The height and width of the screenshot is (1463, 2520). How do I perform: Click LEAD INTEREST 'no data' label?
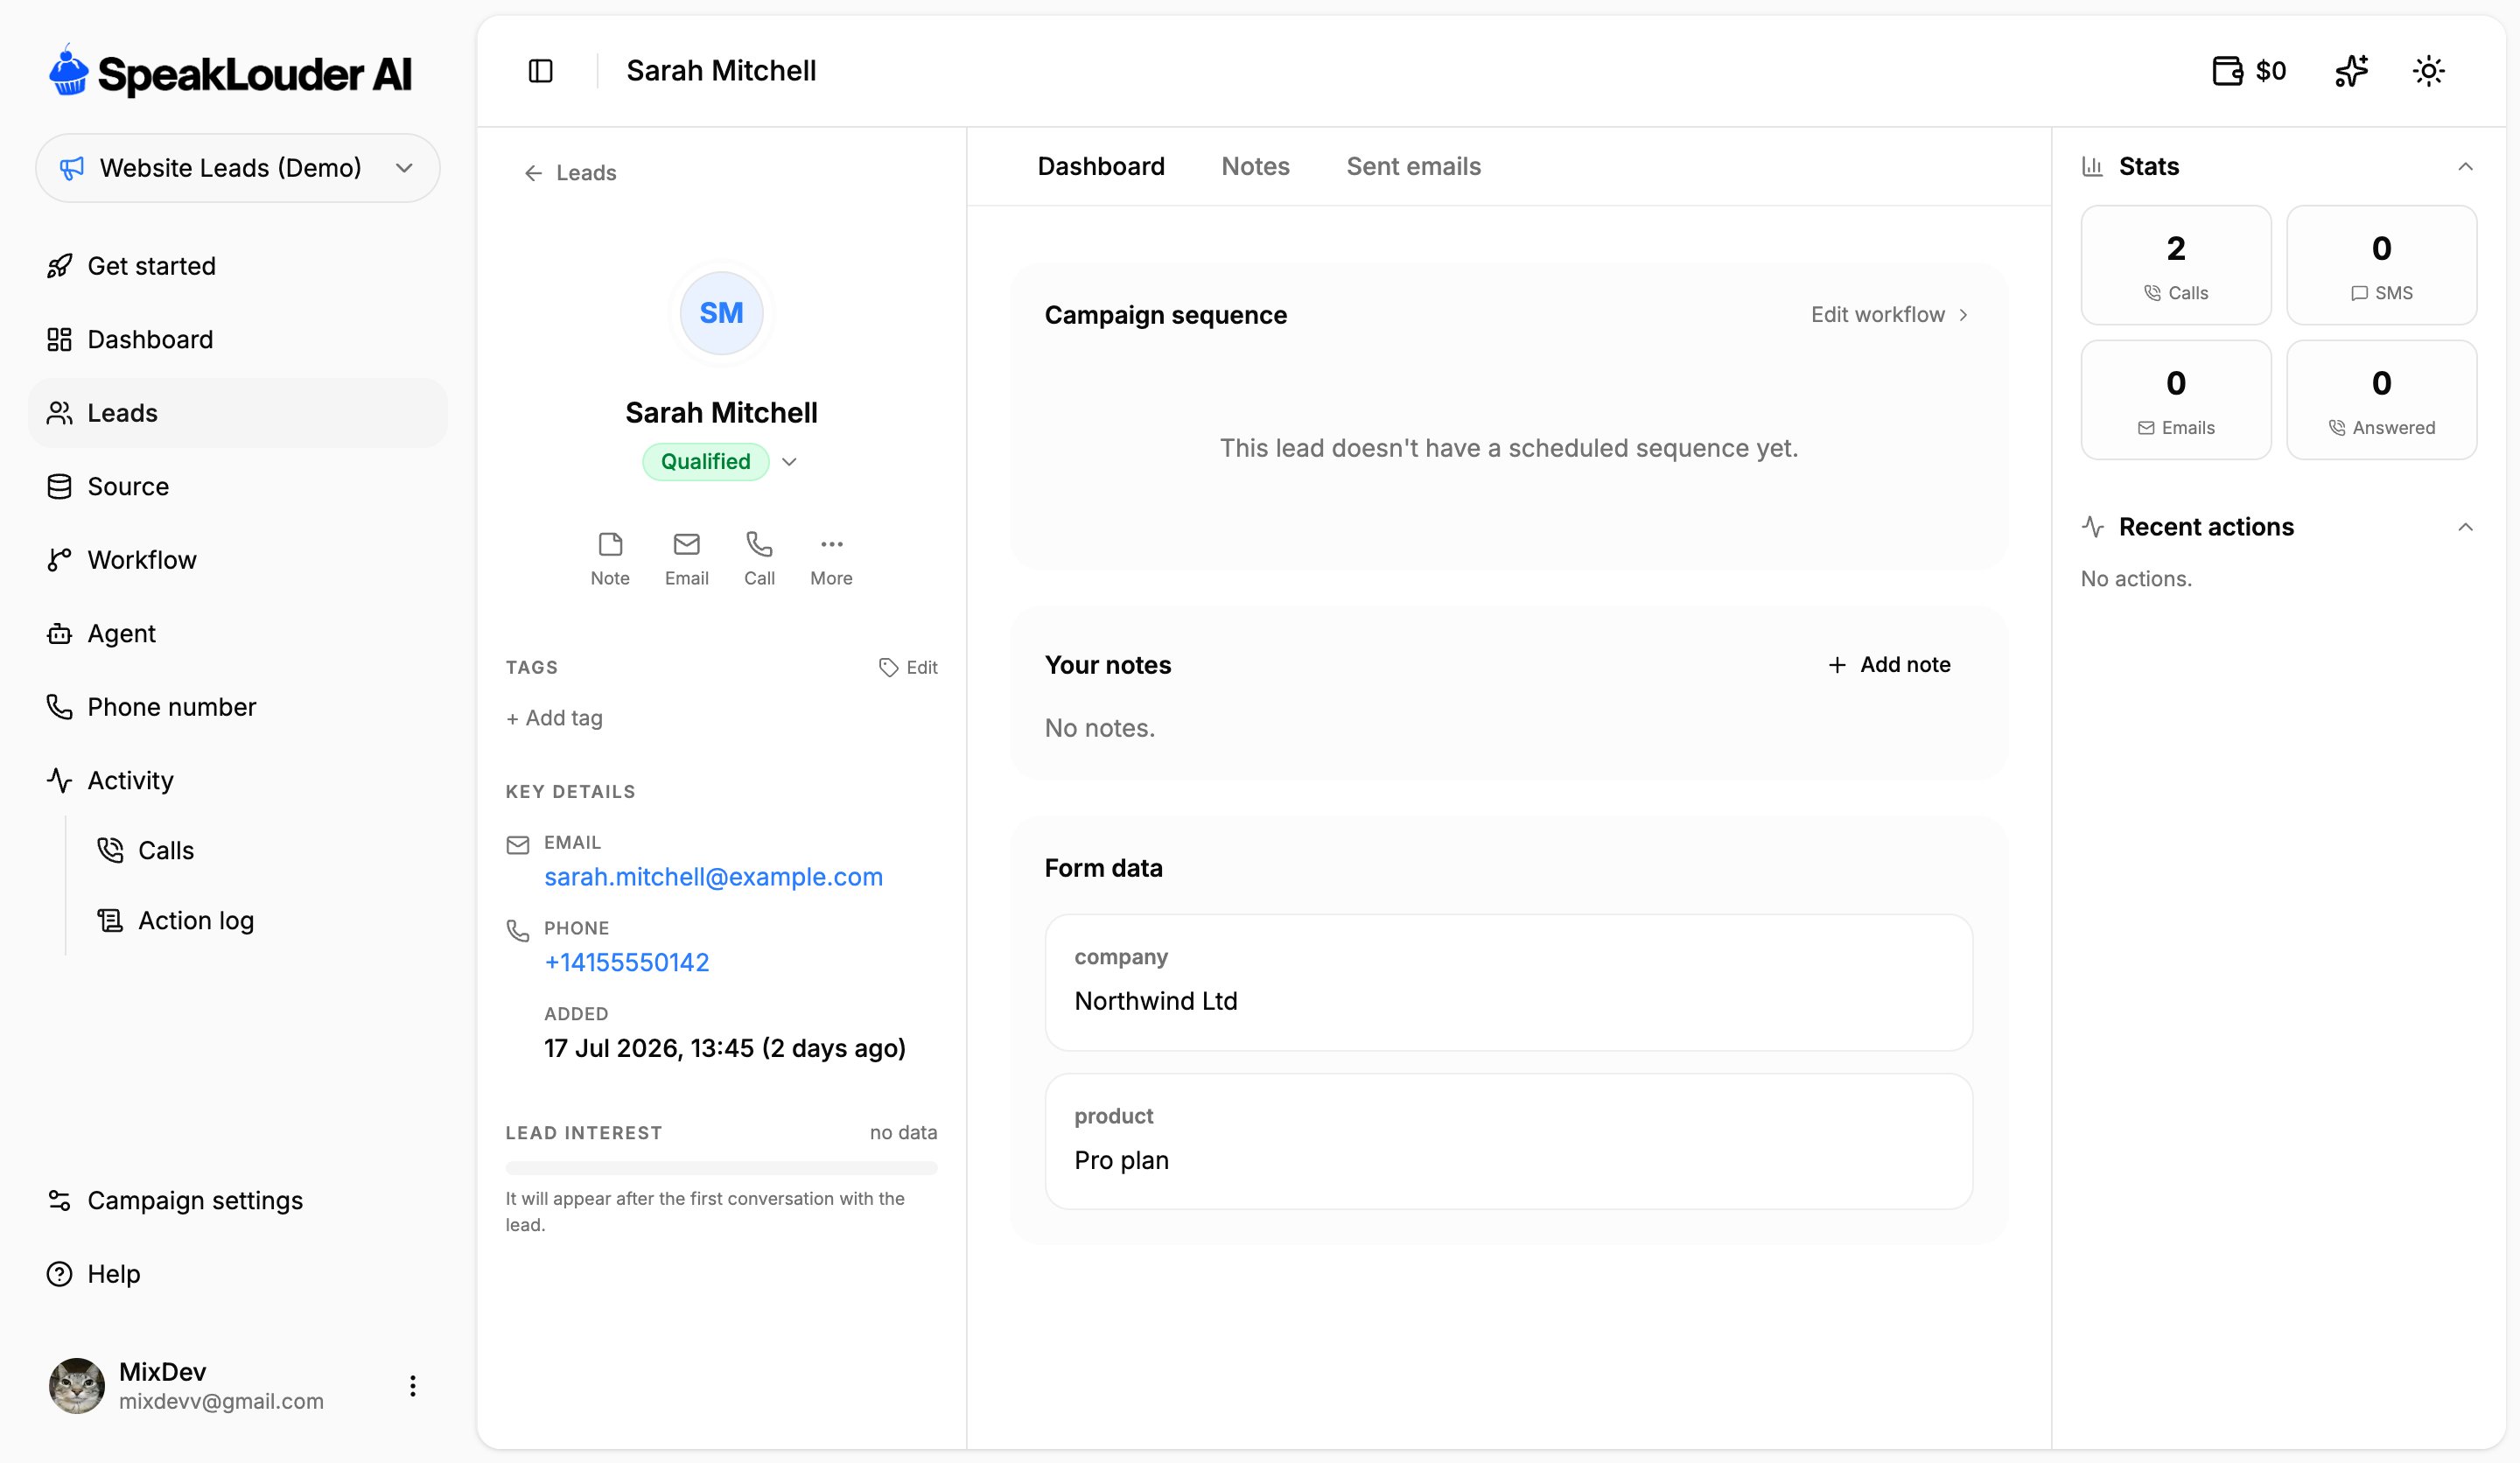(x=903, y=1132)
